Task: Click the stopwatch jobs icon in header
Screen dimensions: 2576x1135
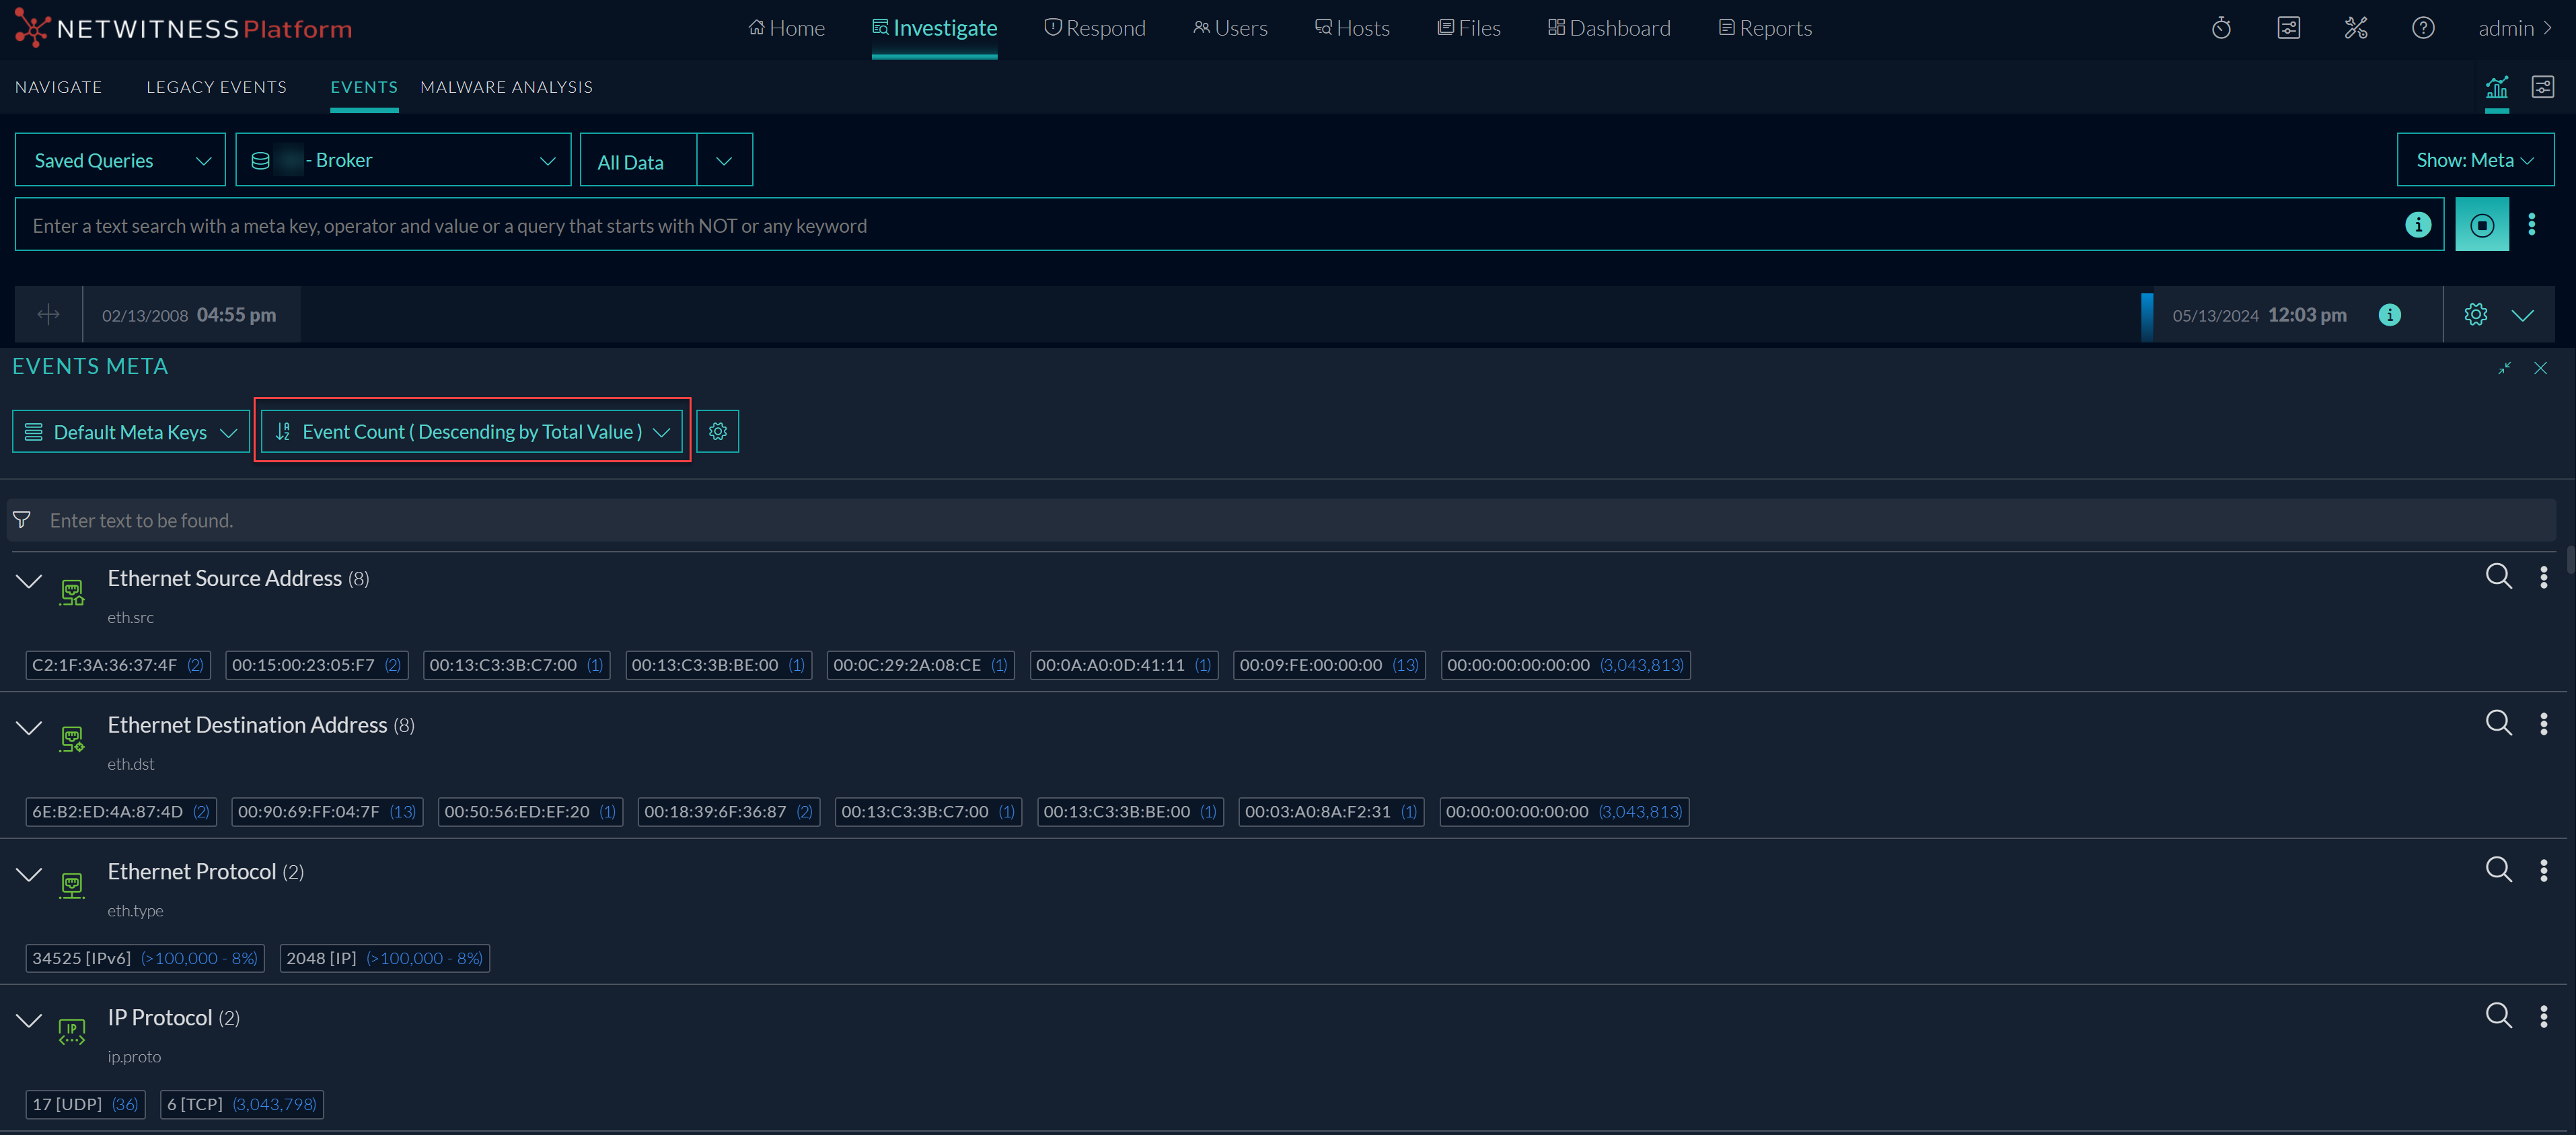Action: (2221, 28)
